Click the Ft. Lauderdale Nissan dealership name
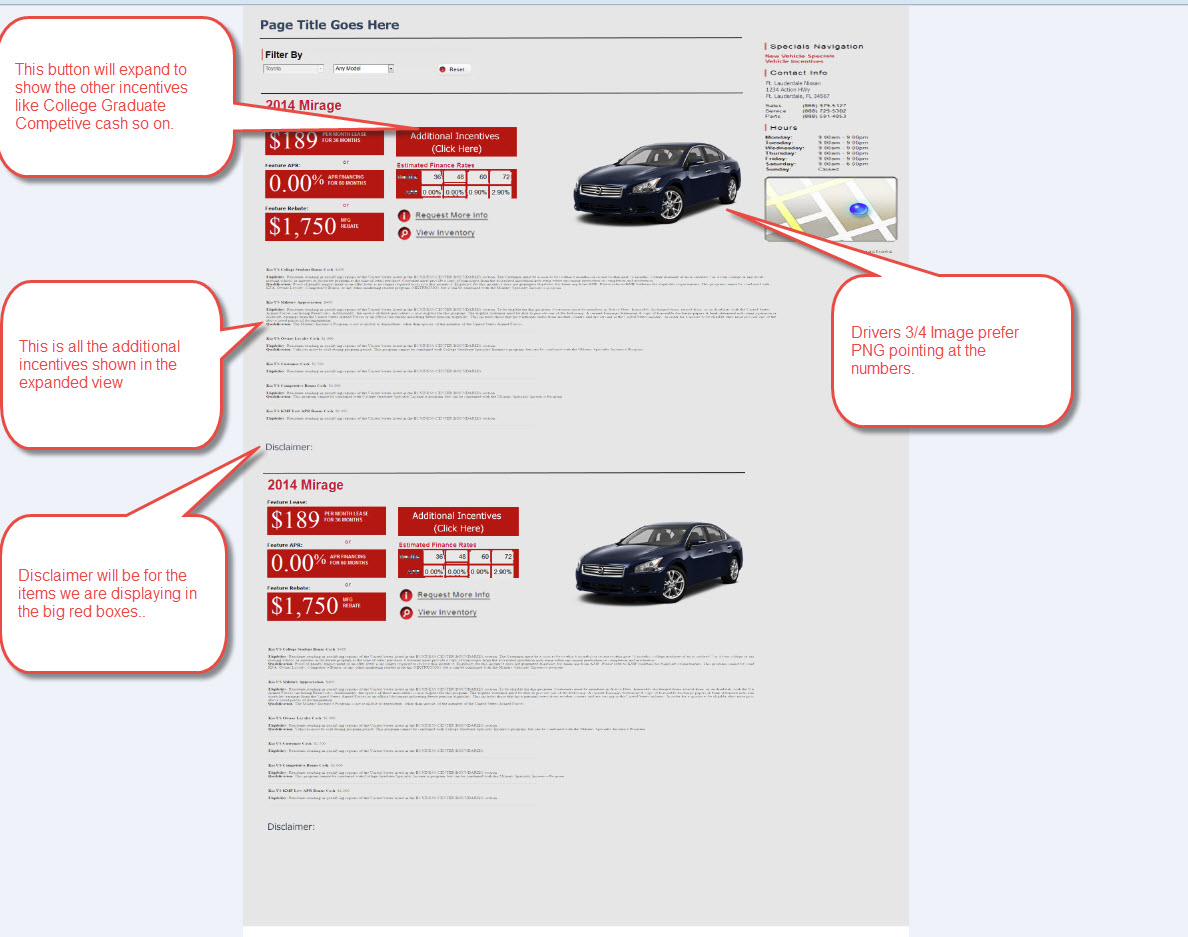The height and width of the screenshot is (937, 1188). coord(793,83)
